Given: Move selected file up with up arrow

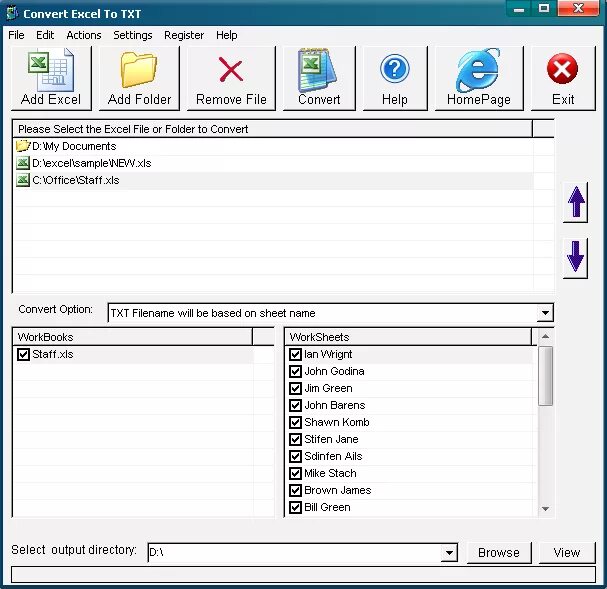Looking at the screenshot, I should pyautogui.click(x=576, y=202).
